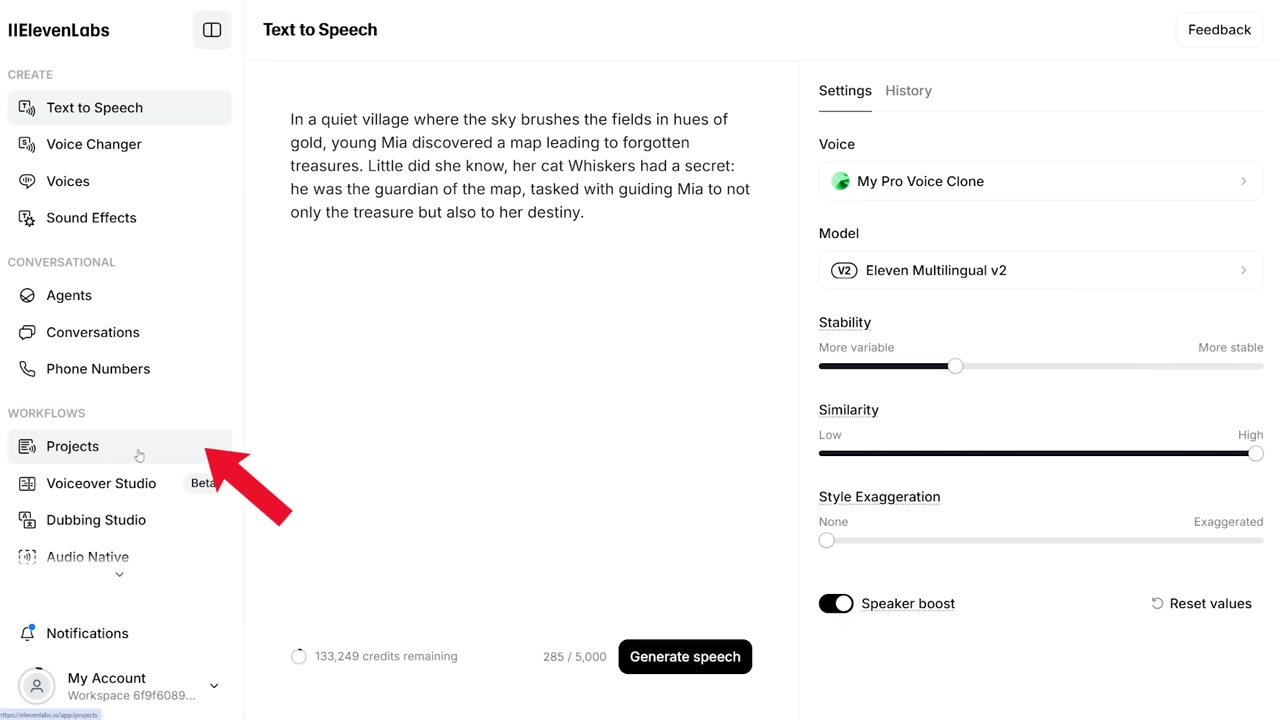
Task: Collapse the sidebar with the panel icon
Action: (x=212, y=30)
